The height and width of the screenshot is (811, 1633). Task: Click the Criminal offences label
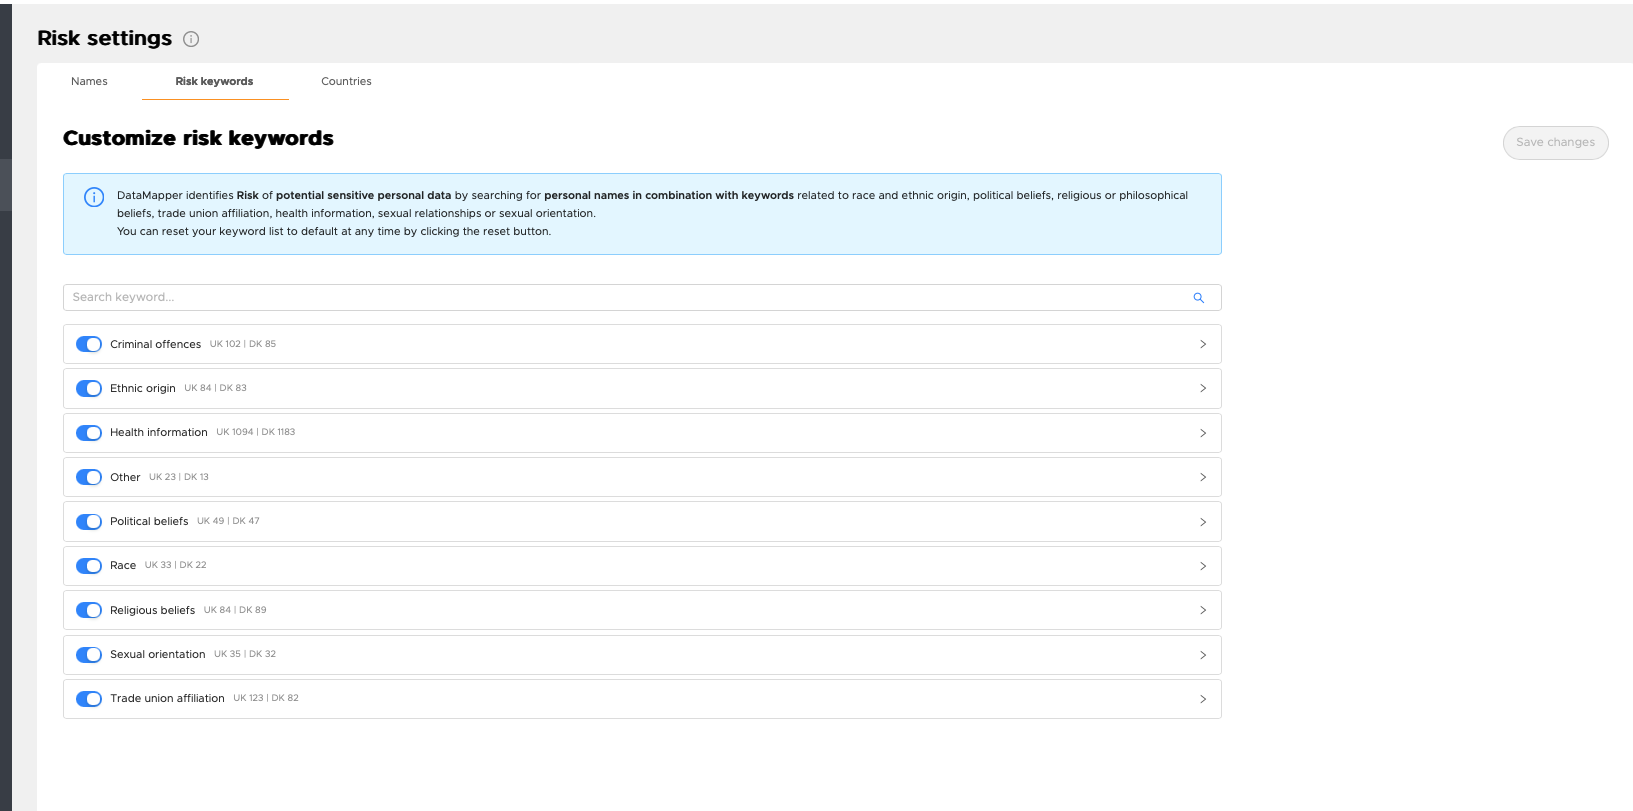[x=155, y=344]
